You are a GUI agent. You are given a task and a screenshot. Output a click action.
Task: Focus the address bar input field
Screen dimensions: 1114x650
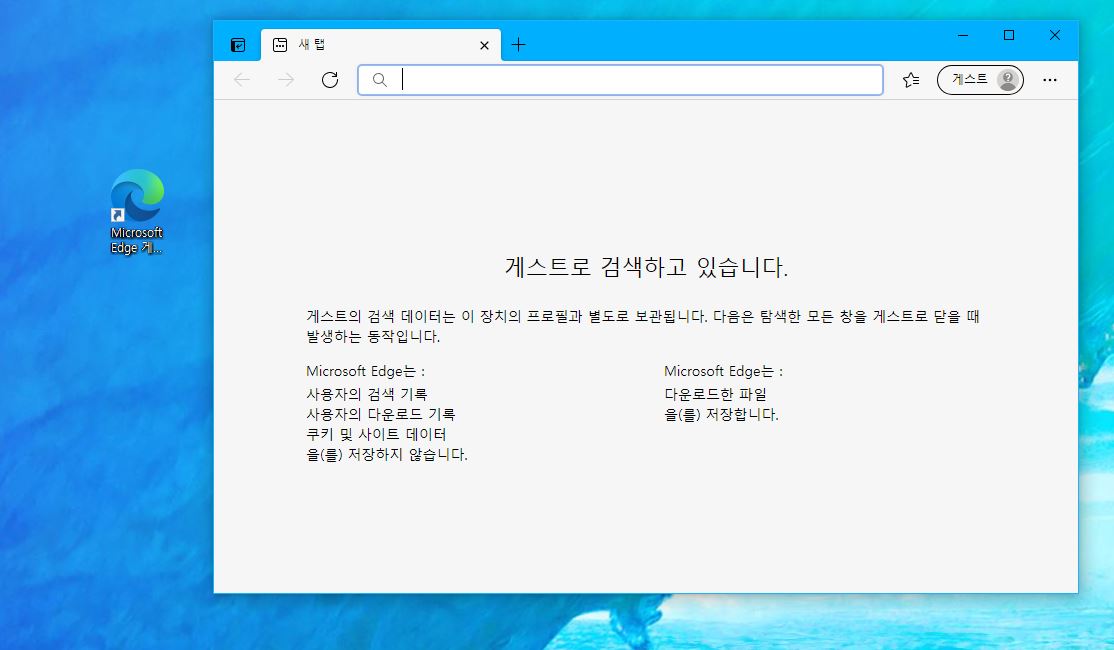click(620, 80)
